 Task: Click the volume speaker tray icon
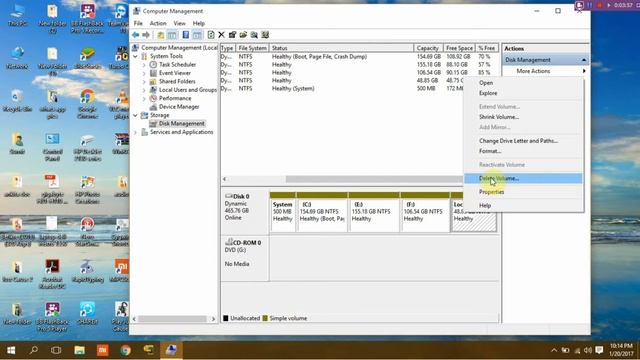coord(588,350)
